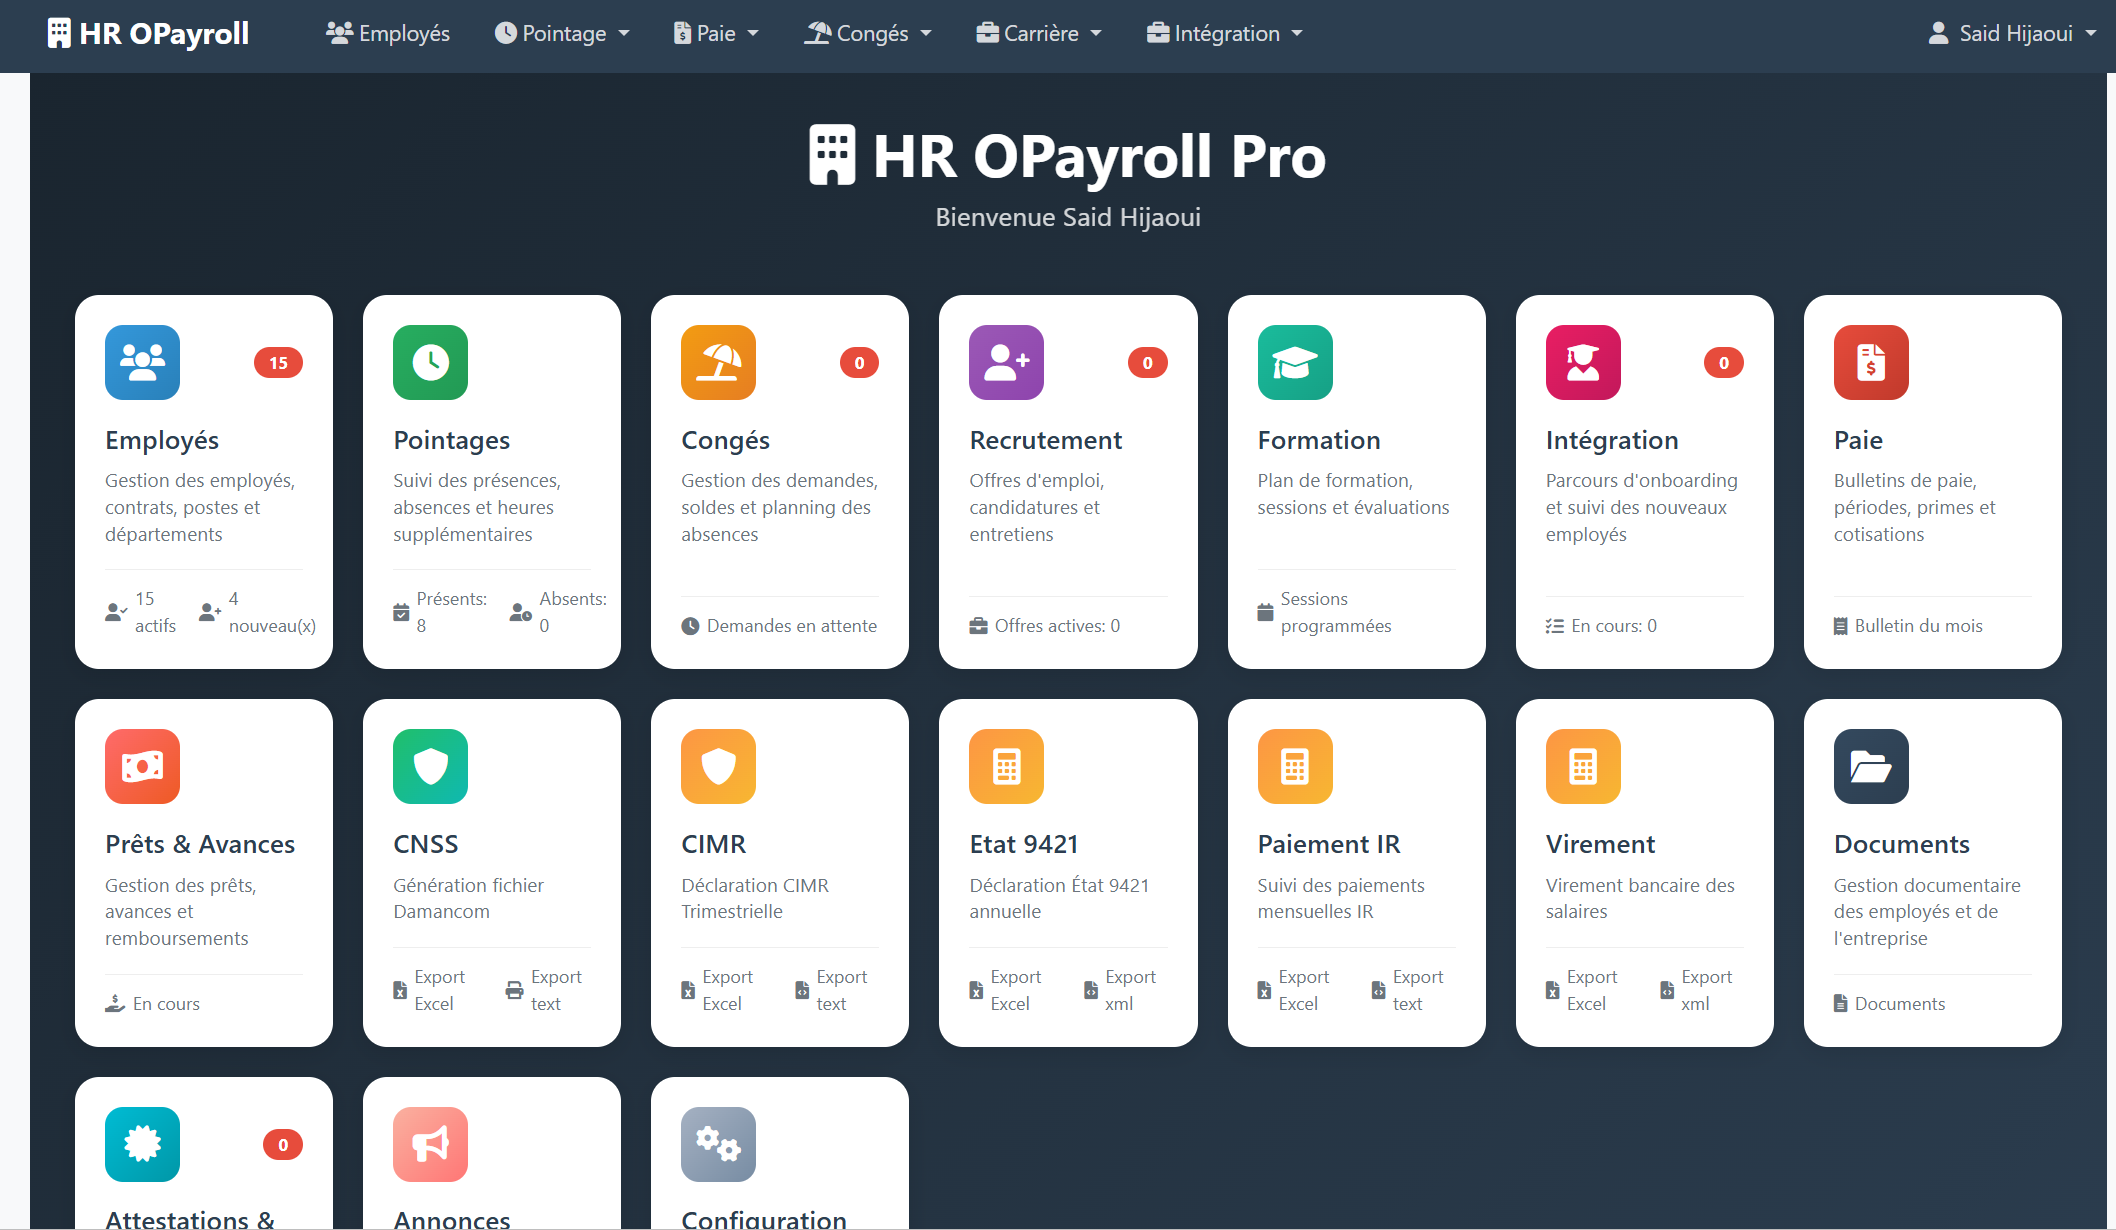This screenshot has width=2116, height=1230.
Task: Open the Employés card icon
Action: tap(142, 362)
